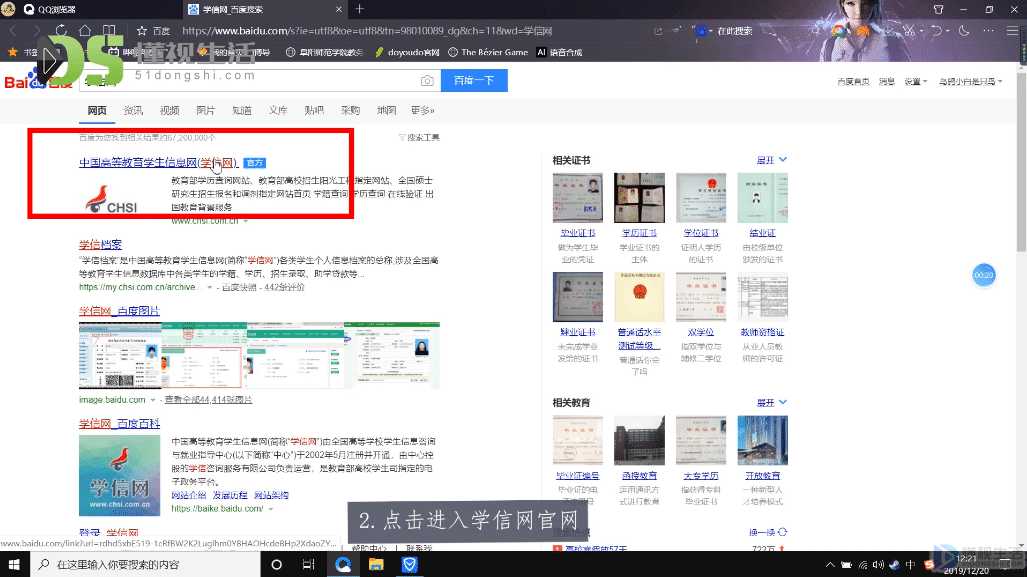Switch to 资讯 search tab

[133, 110]
